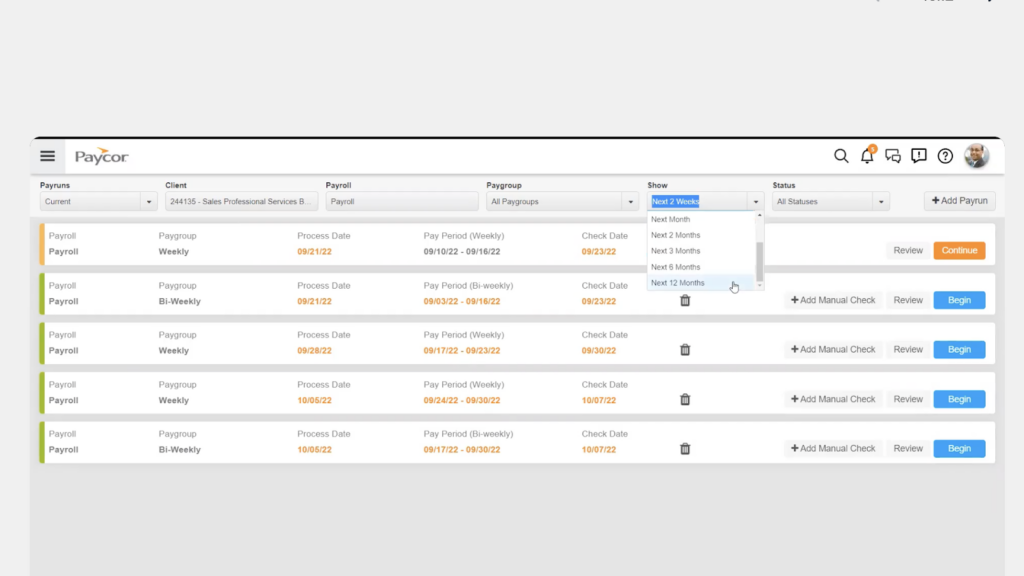
Task: Click the Add Payrun button
Action: coord(959,201)
